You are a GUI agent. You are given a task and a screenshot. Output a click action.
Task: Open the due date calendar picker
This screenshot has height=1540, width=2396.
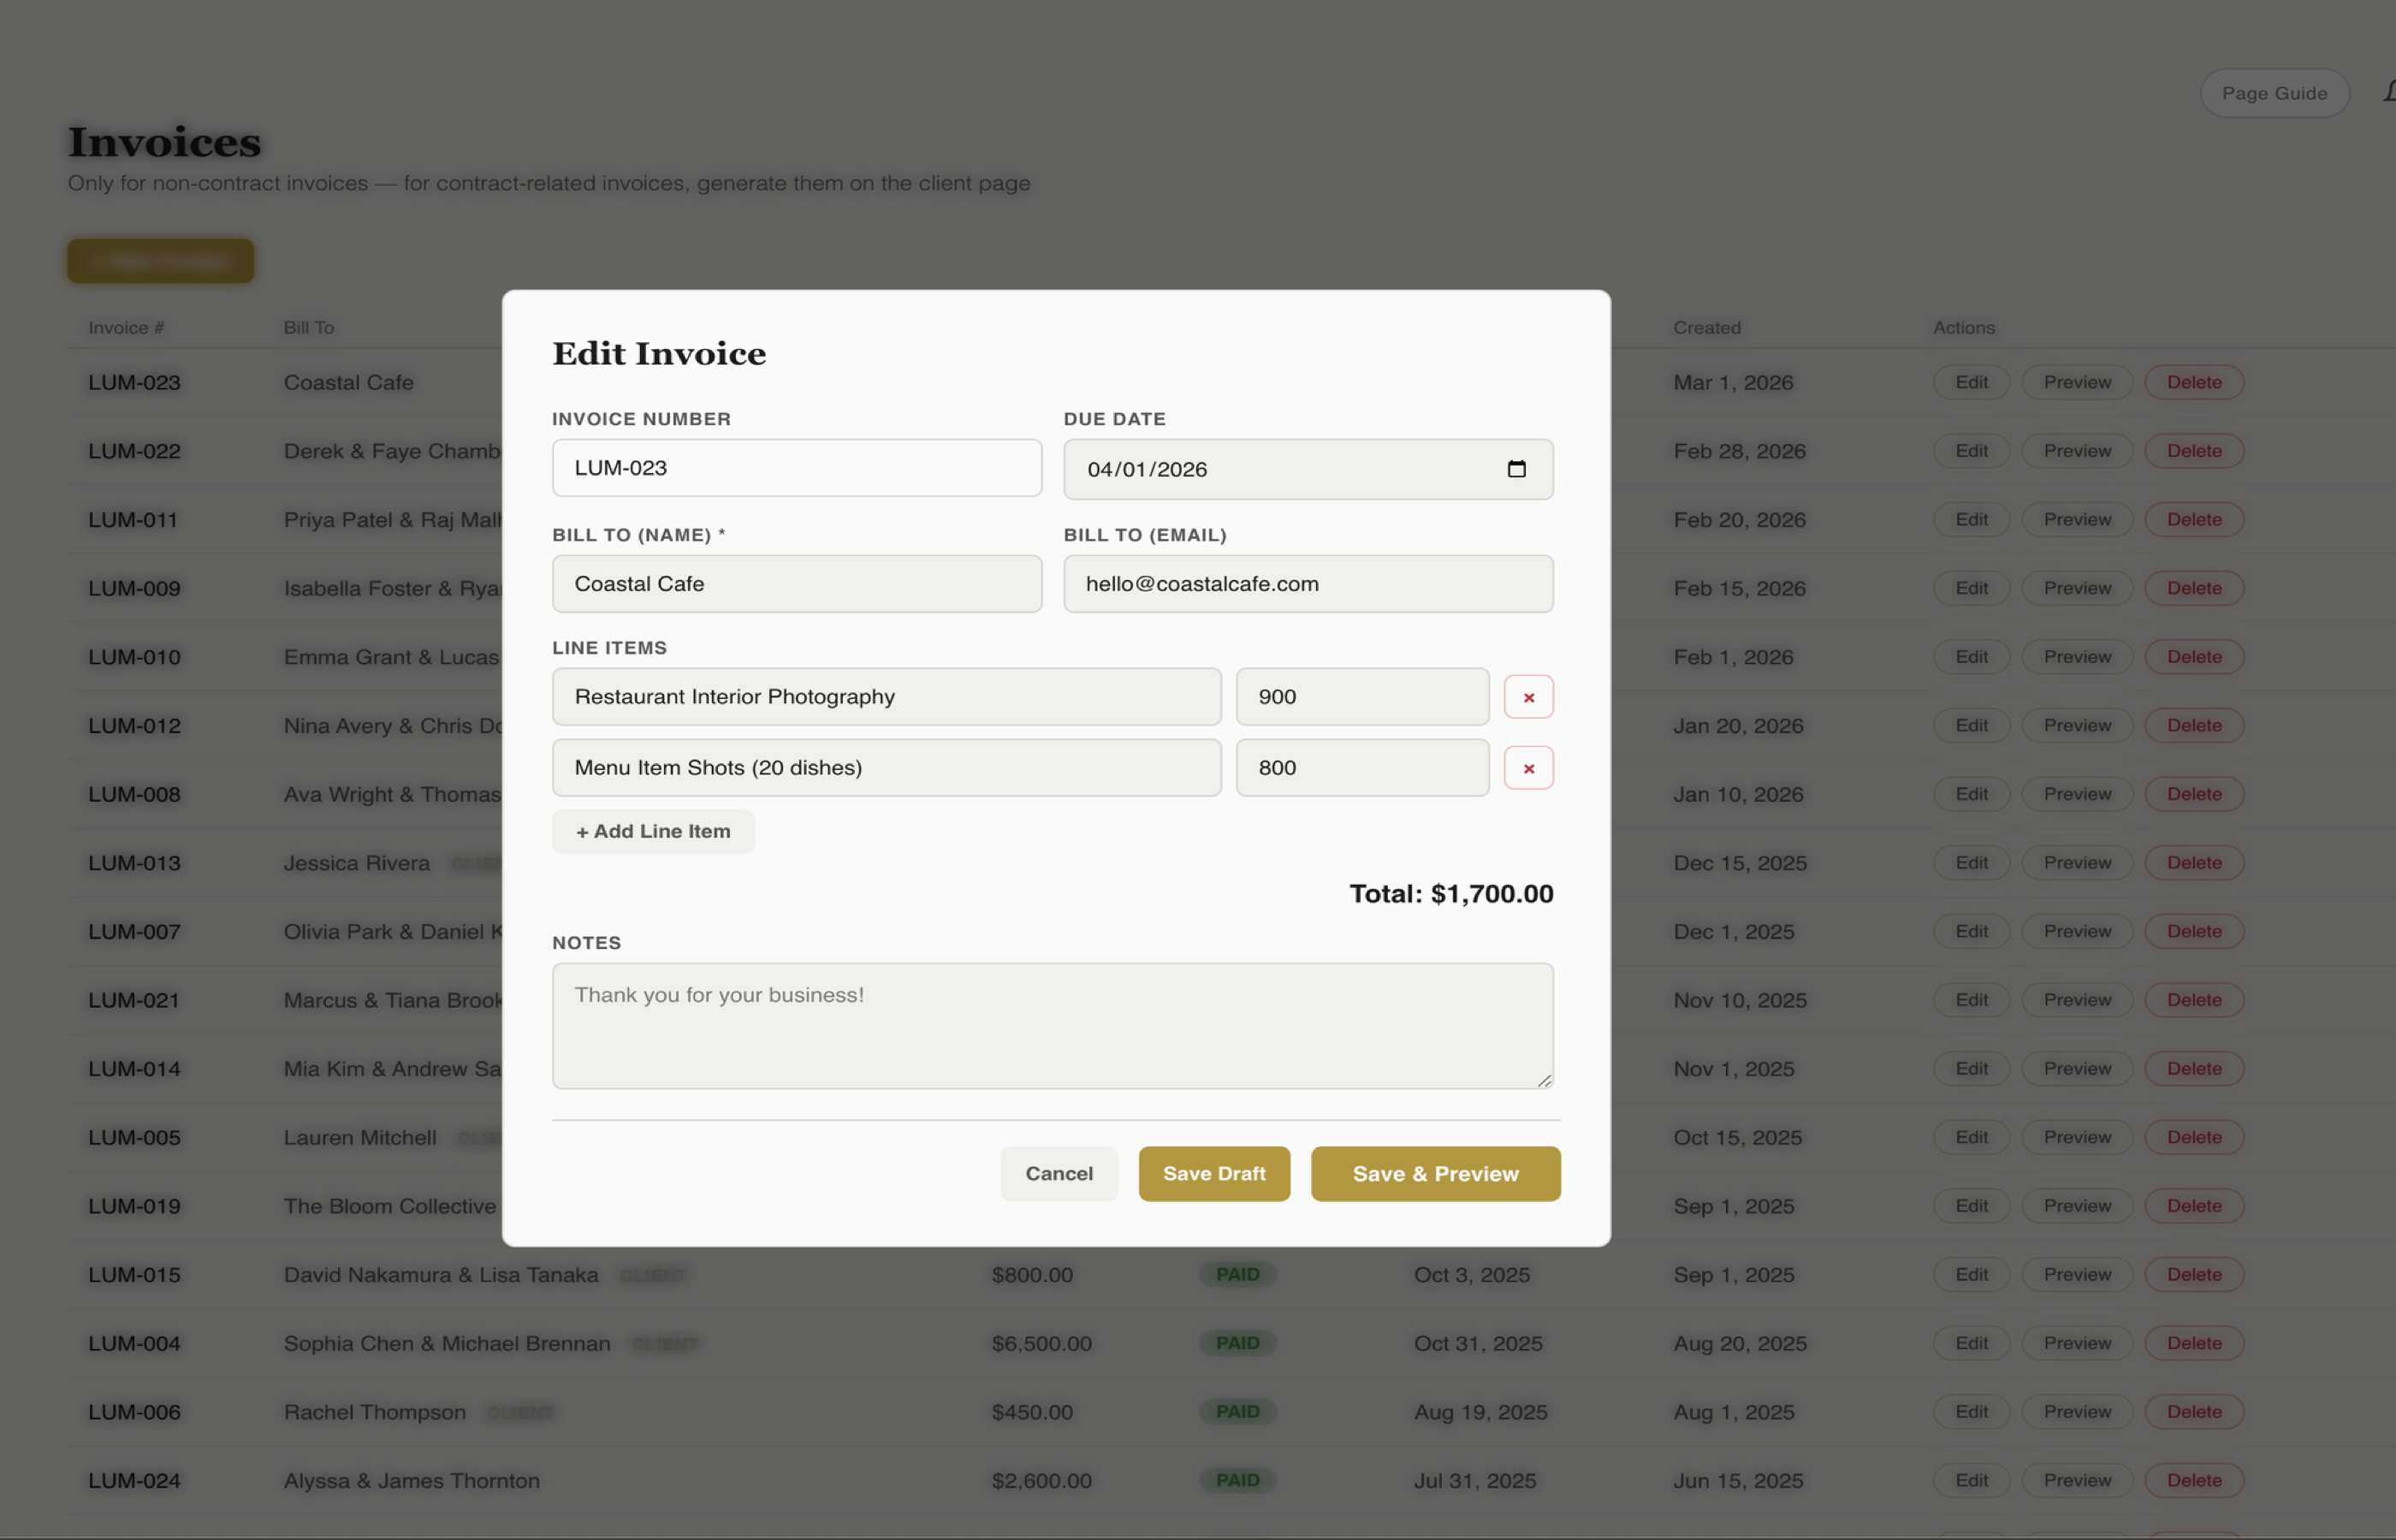(1518, 469)
